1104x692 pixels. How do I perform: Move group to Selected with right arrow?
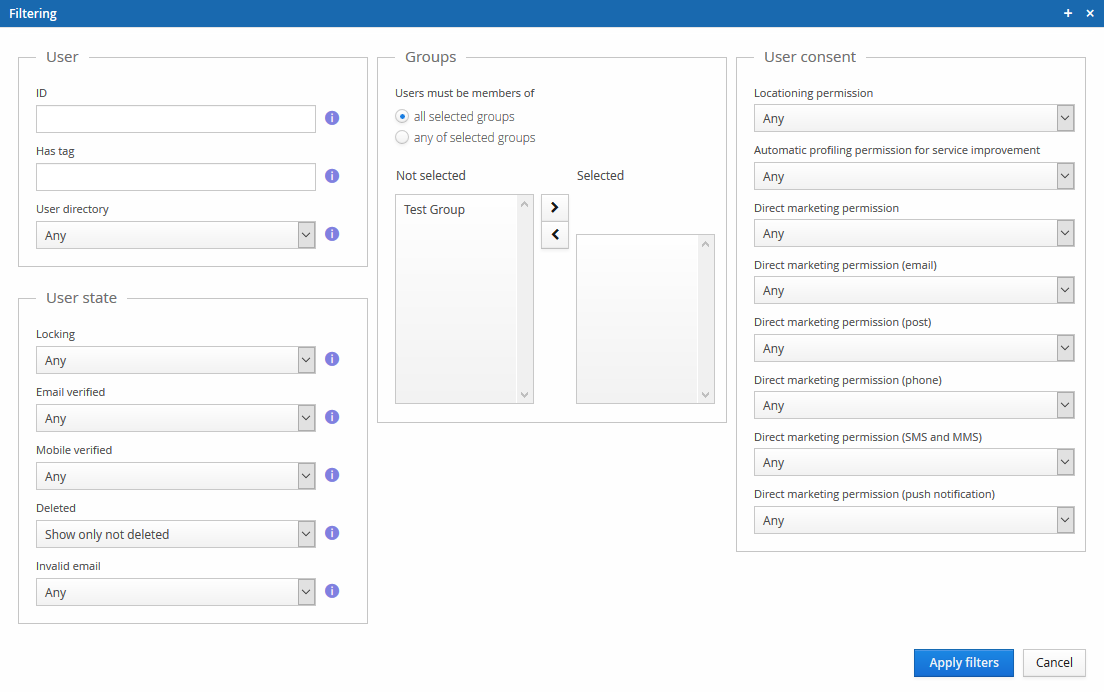pos(554,207)
